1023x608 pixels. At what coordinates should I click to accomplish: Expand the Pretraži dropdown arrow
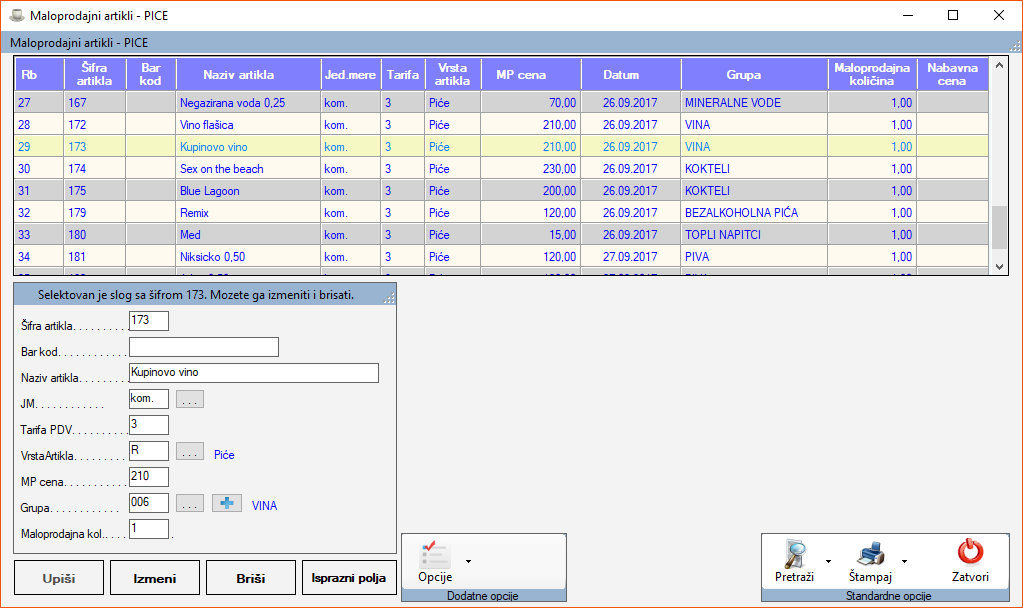point(828,561)
